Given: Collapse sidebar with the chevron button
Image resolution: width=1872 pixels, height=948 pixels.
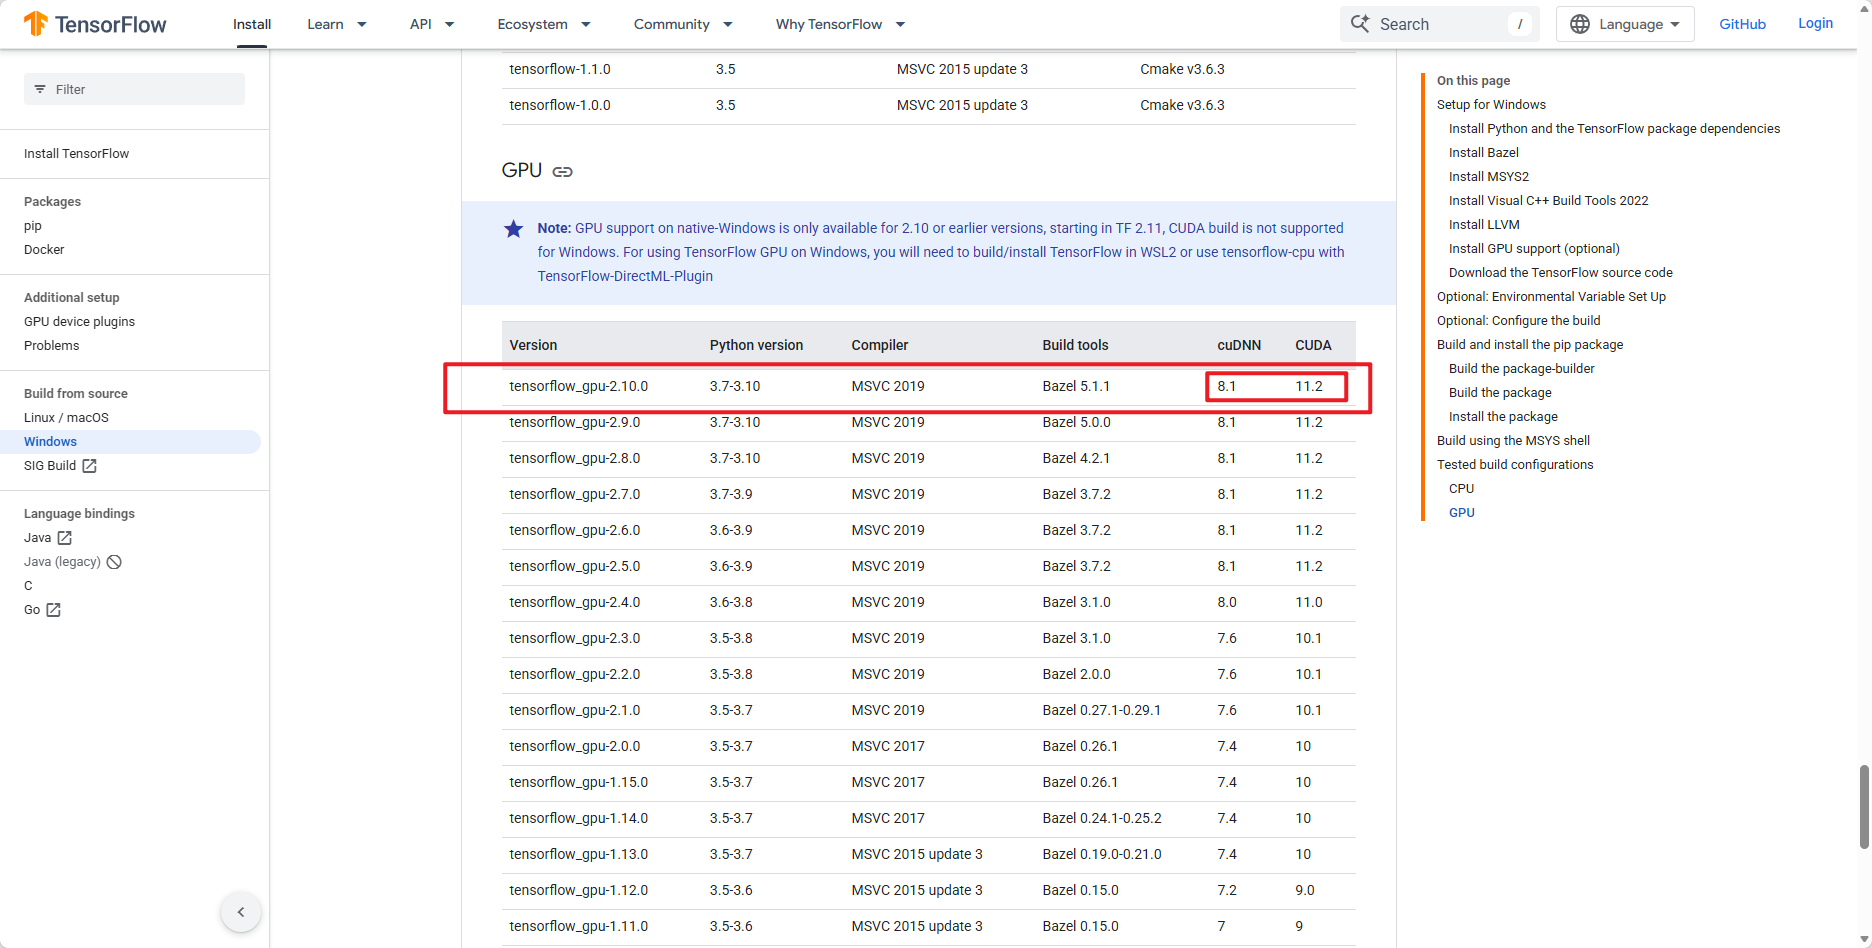Looking at the screenshot, I should 241,912.
